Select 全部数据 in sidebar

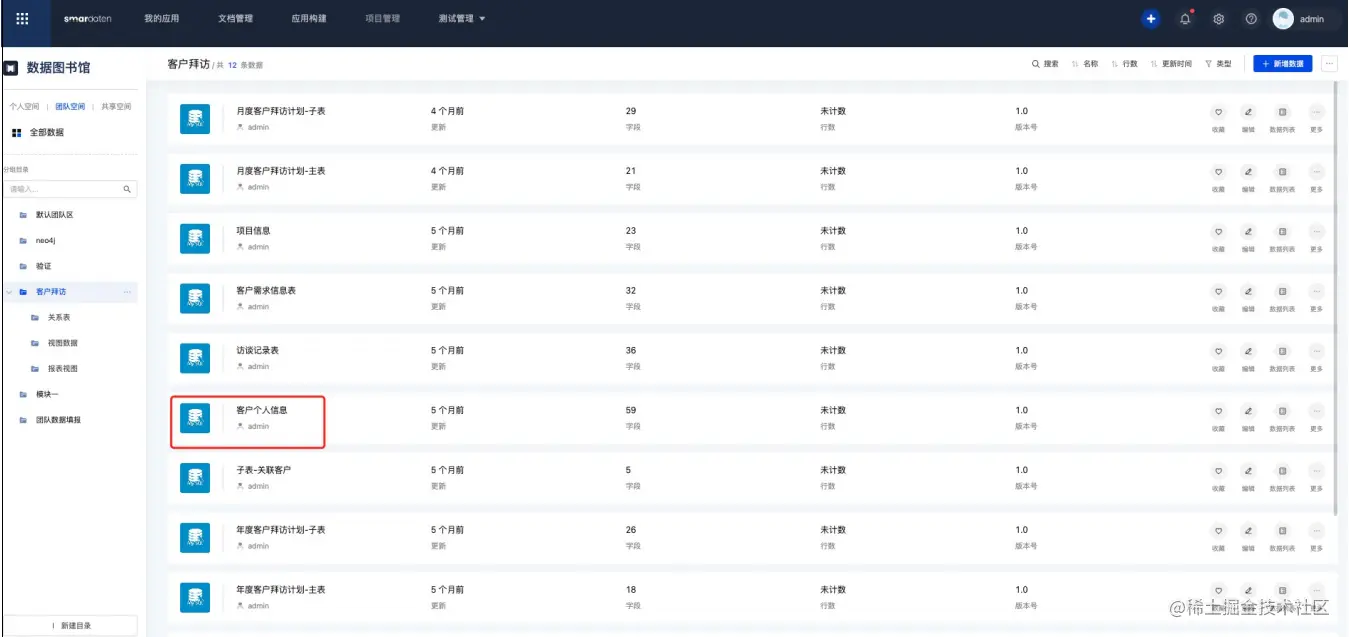click(38, 132)
